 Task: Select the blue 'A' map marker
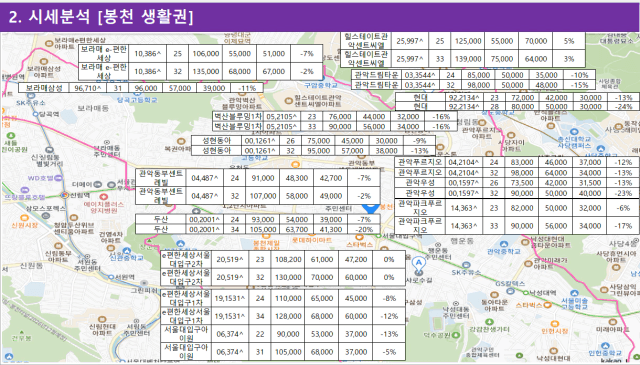point(418,263)
